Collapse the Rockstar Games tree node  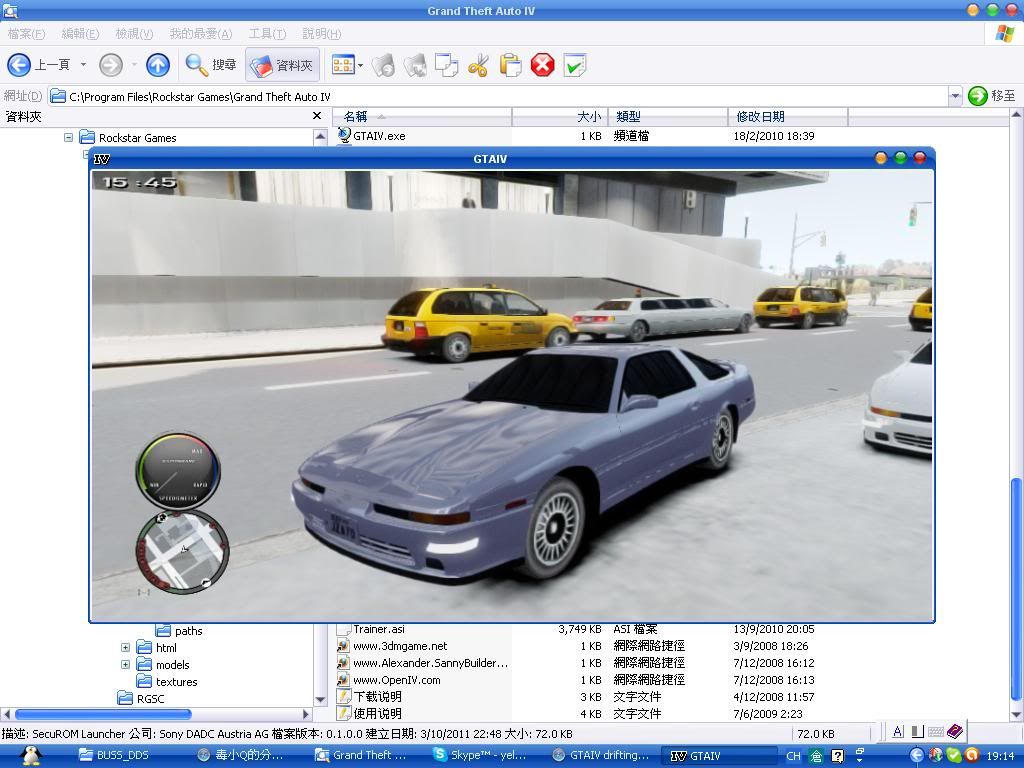tap(69, 138)
